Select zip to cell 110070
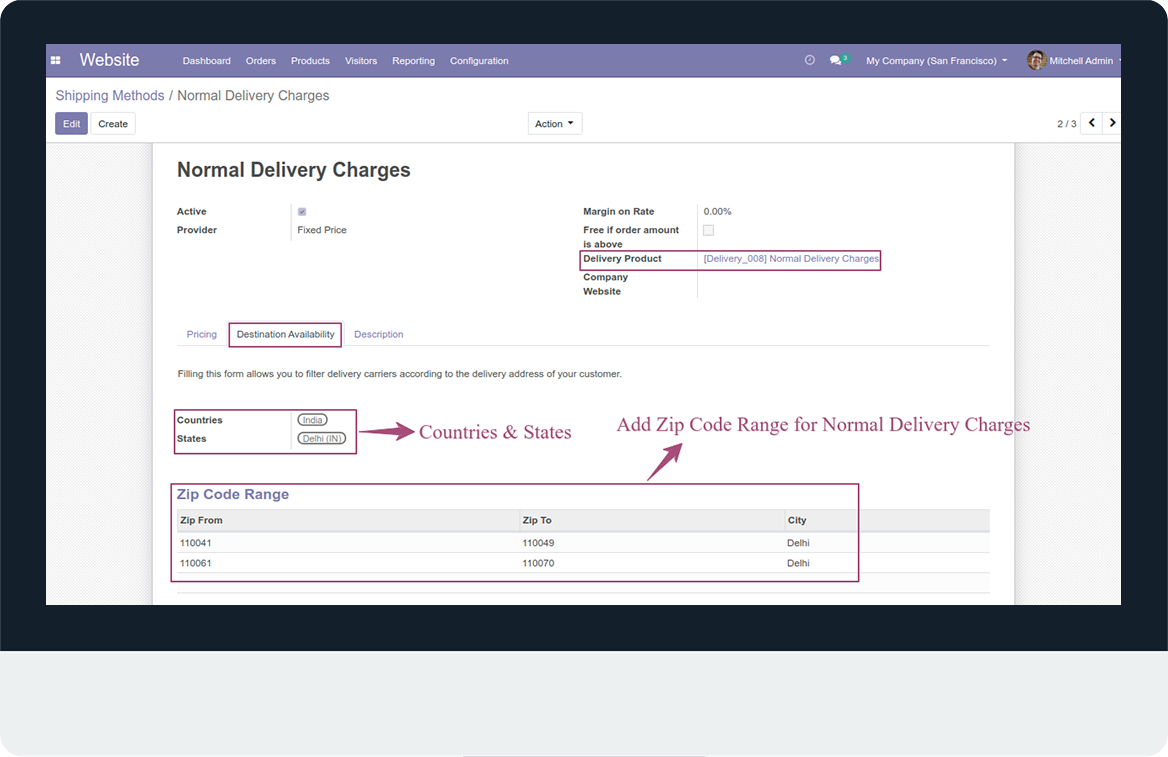Image resolution: width=1168 pixels, height=757 pixels. pos(539,563)
